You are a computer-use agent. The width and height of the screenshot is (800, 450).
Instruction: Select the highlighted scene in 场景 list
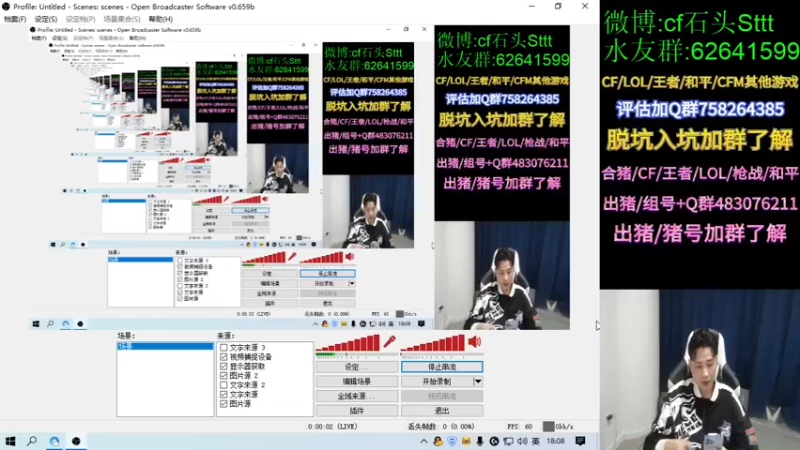pyautogui.click(x=165, y=346)
